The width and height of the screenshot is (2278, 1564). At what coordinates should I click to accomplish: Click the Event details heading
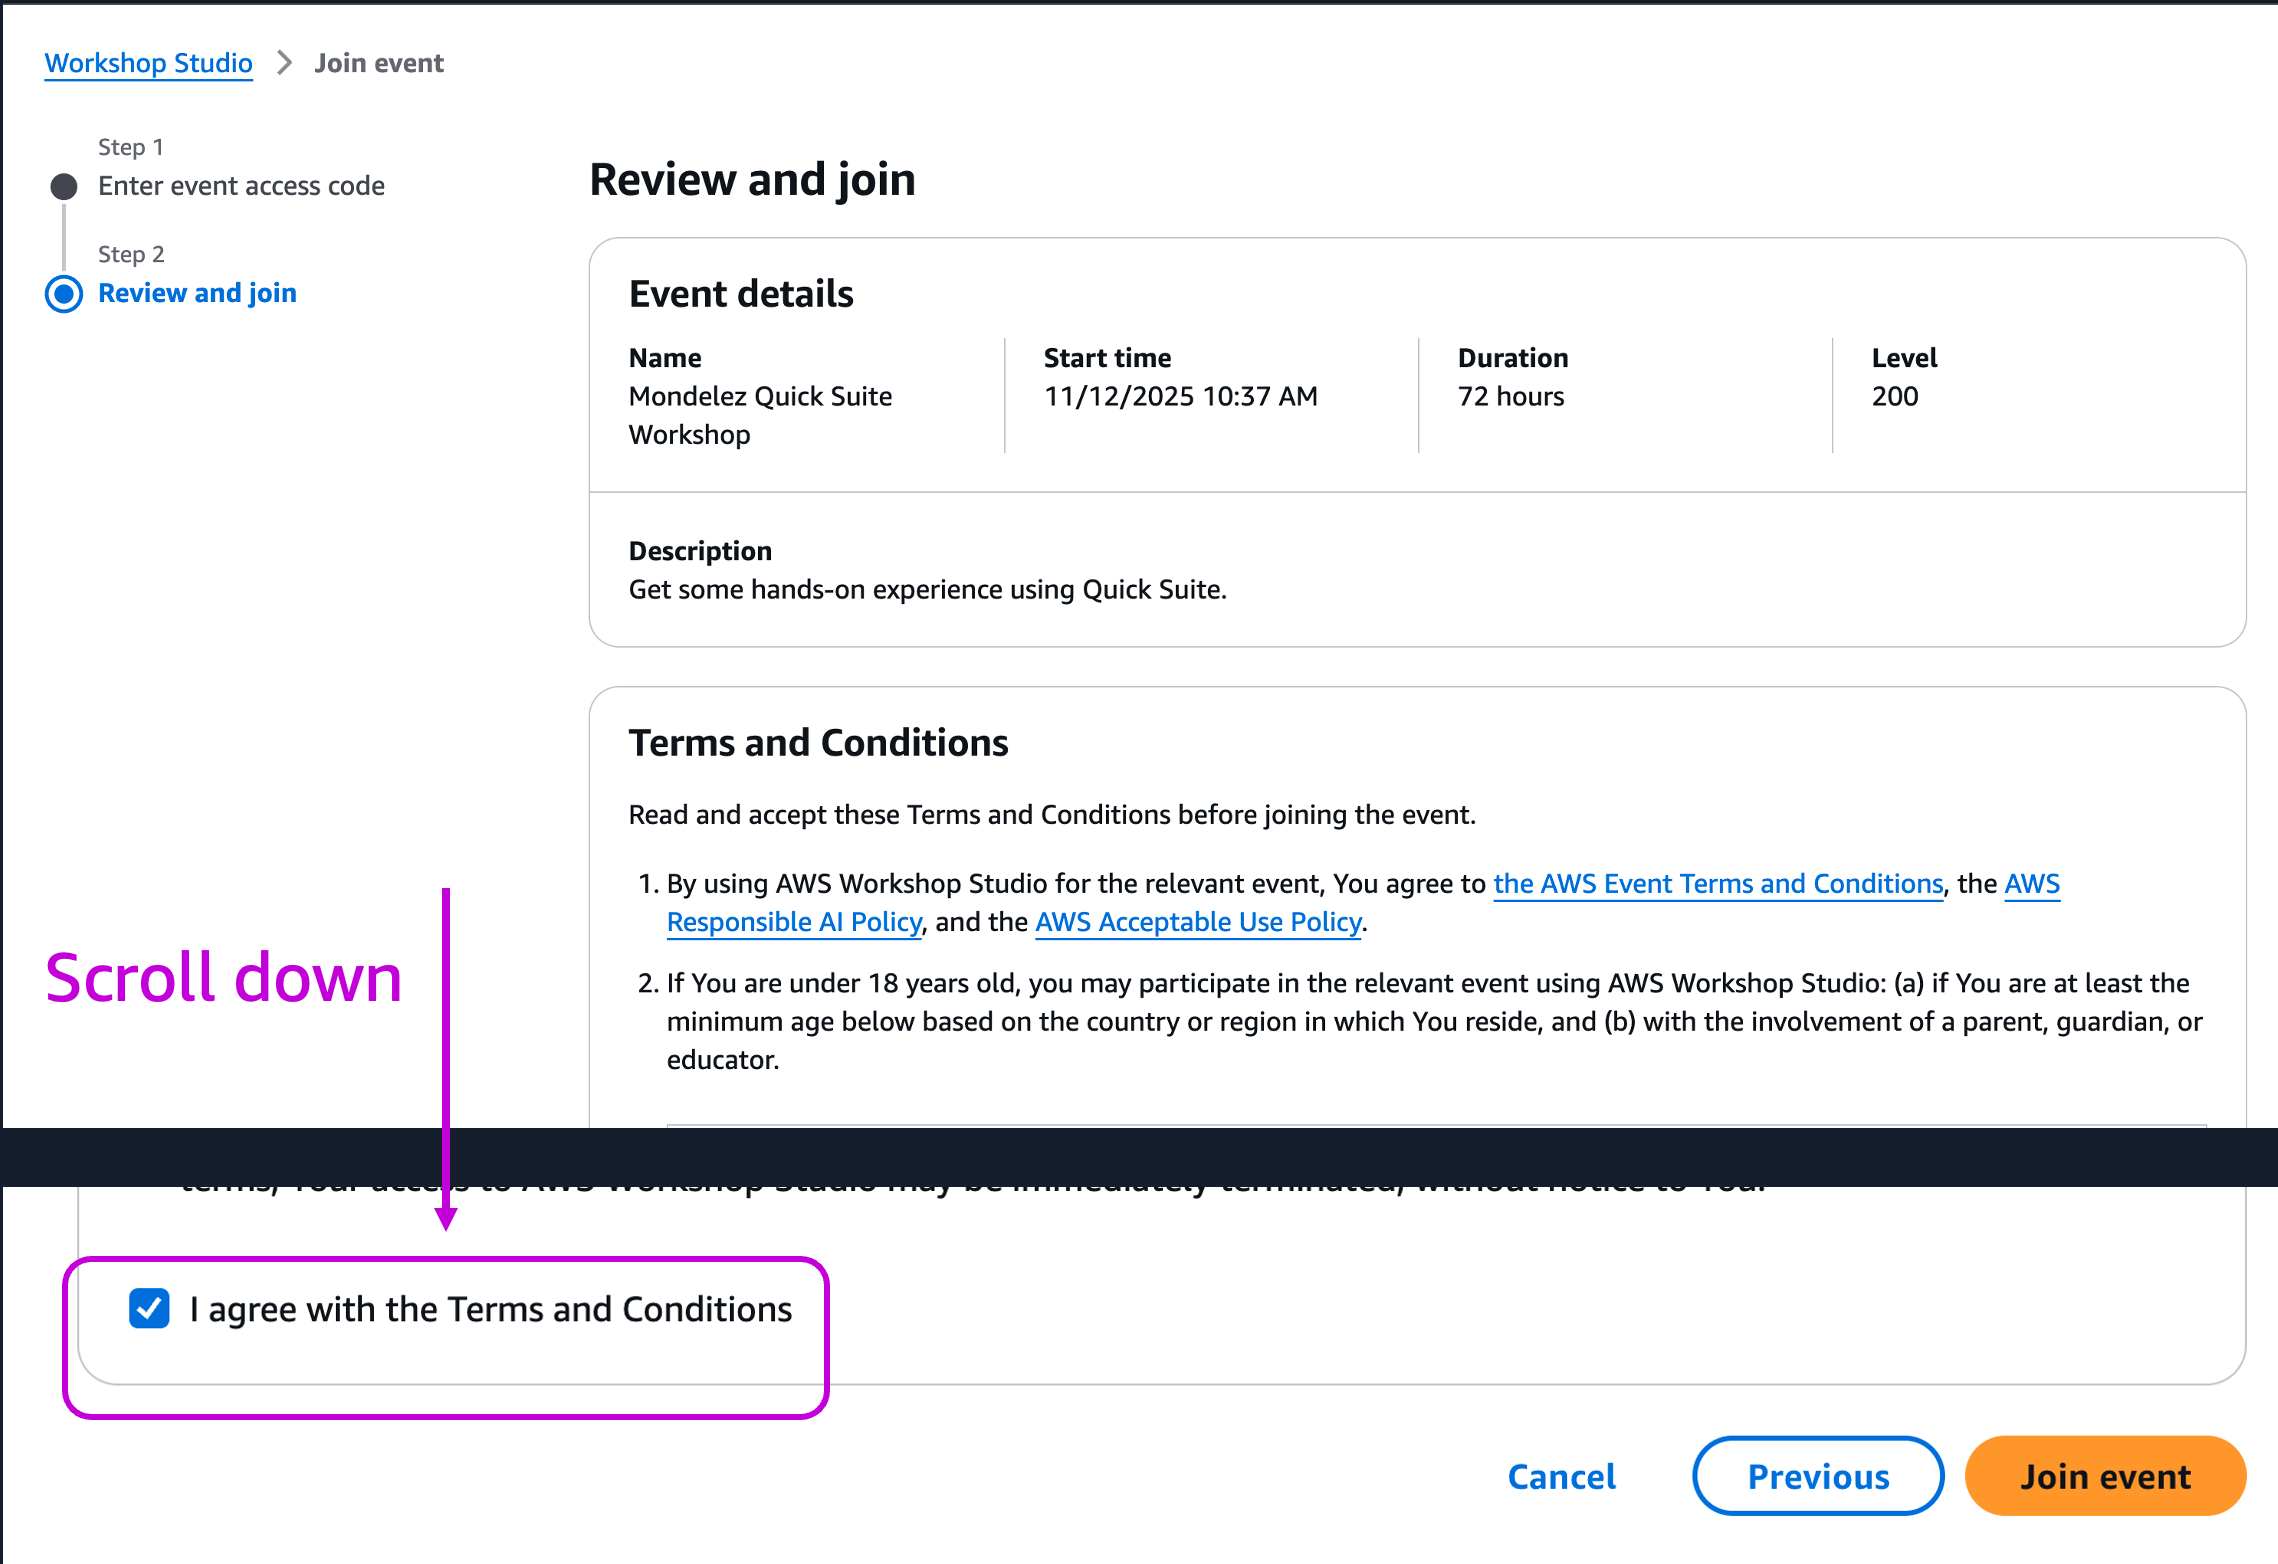pyautogui.click(x=741, y=294)
